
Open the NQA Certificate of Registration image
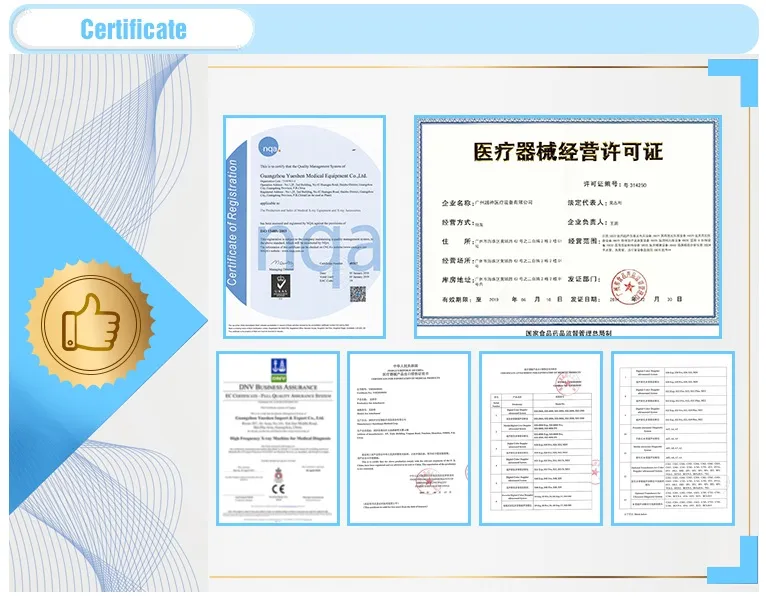tap(304, 230)
